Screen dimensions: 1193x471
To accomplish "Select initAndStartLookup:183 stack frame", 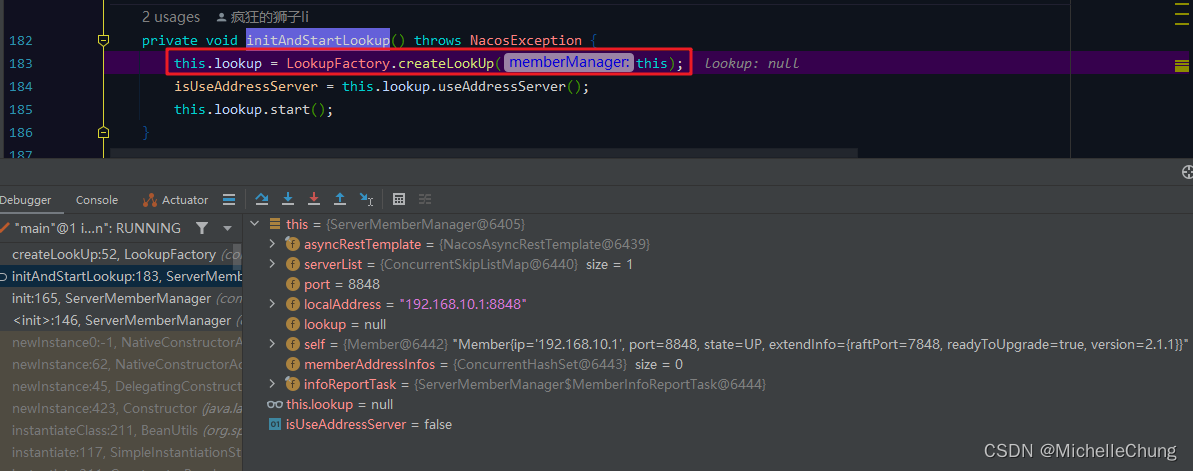I will click(121, 276).
